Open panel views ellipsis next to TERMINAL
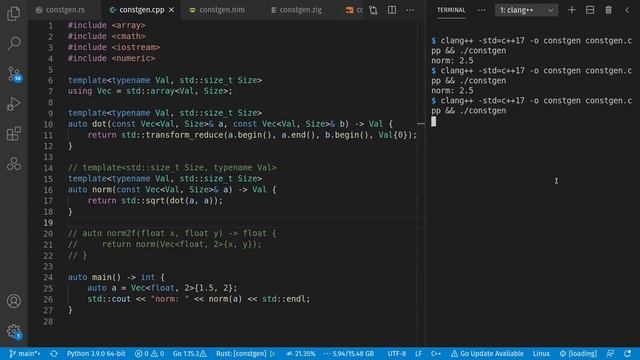Image resolution: width=640 pixels, height=360 pixels. (x=481, y=10)
